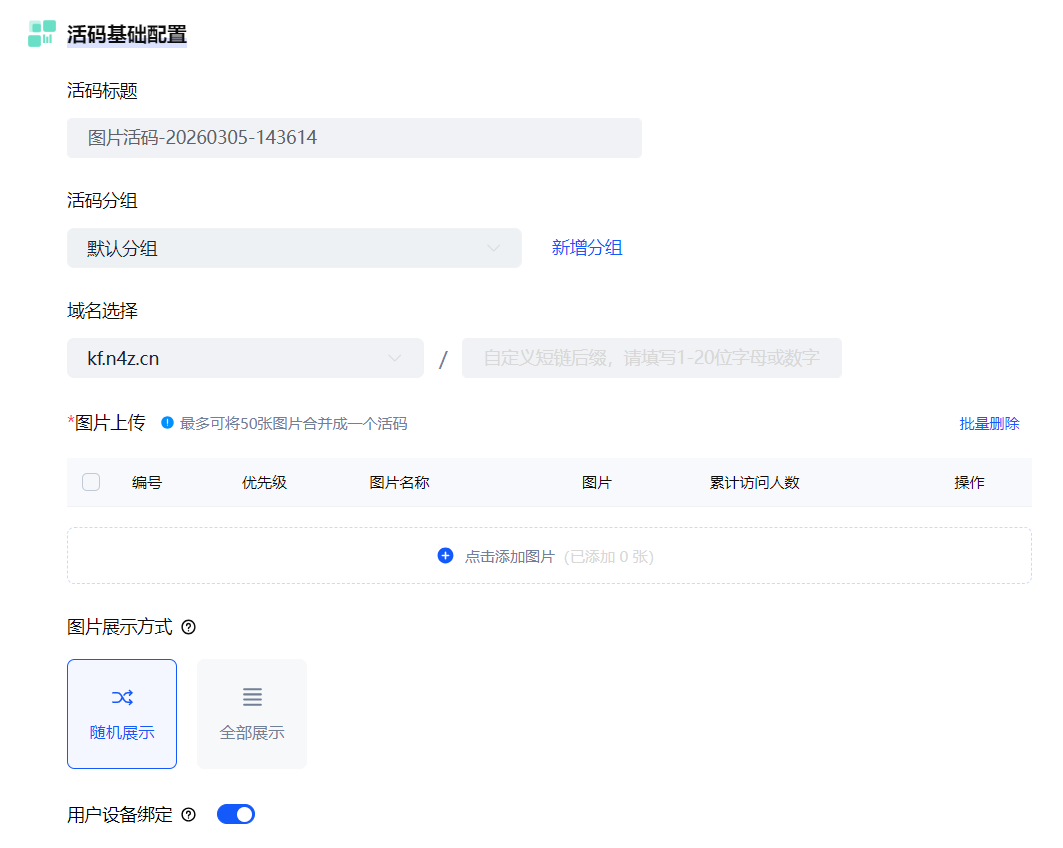Click the blue info icon beside 图片上传
1063x848 pixels.
click(x=167, y=423)
